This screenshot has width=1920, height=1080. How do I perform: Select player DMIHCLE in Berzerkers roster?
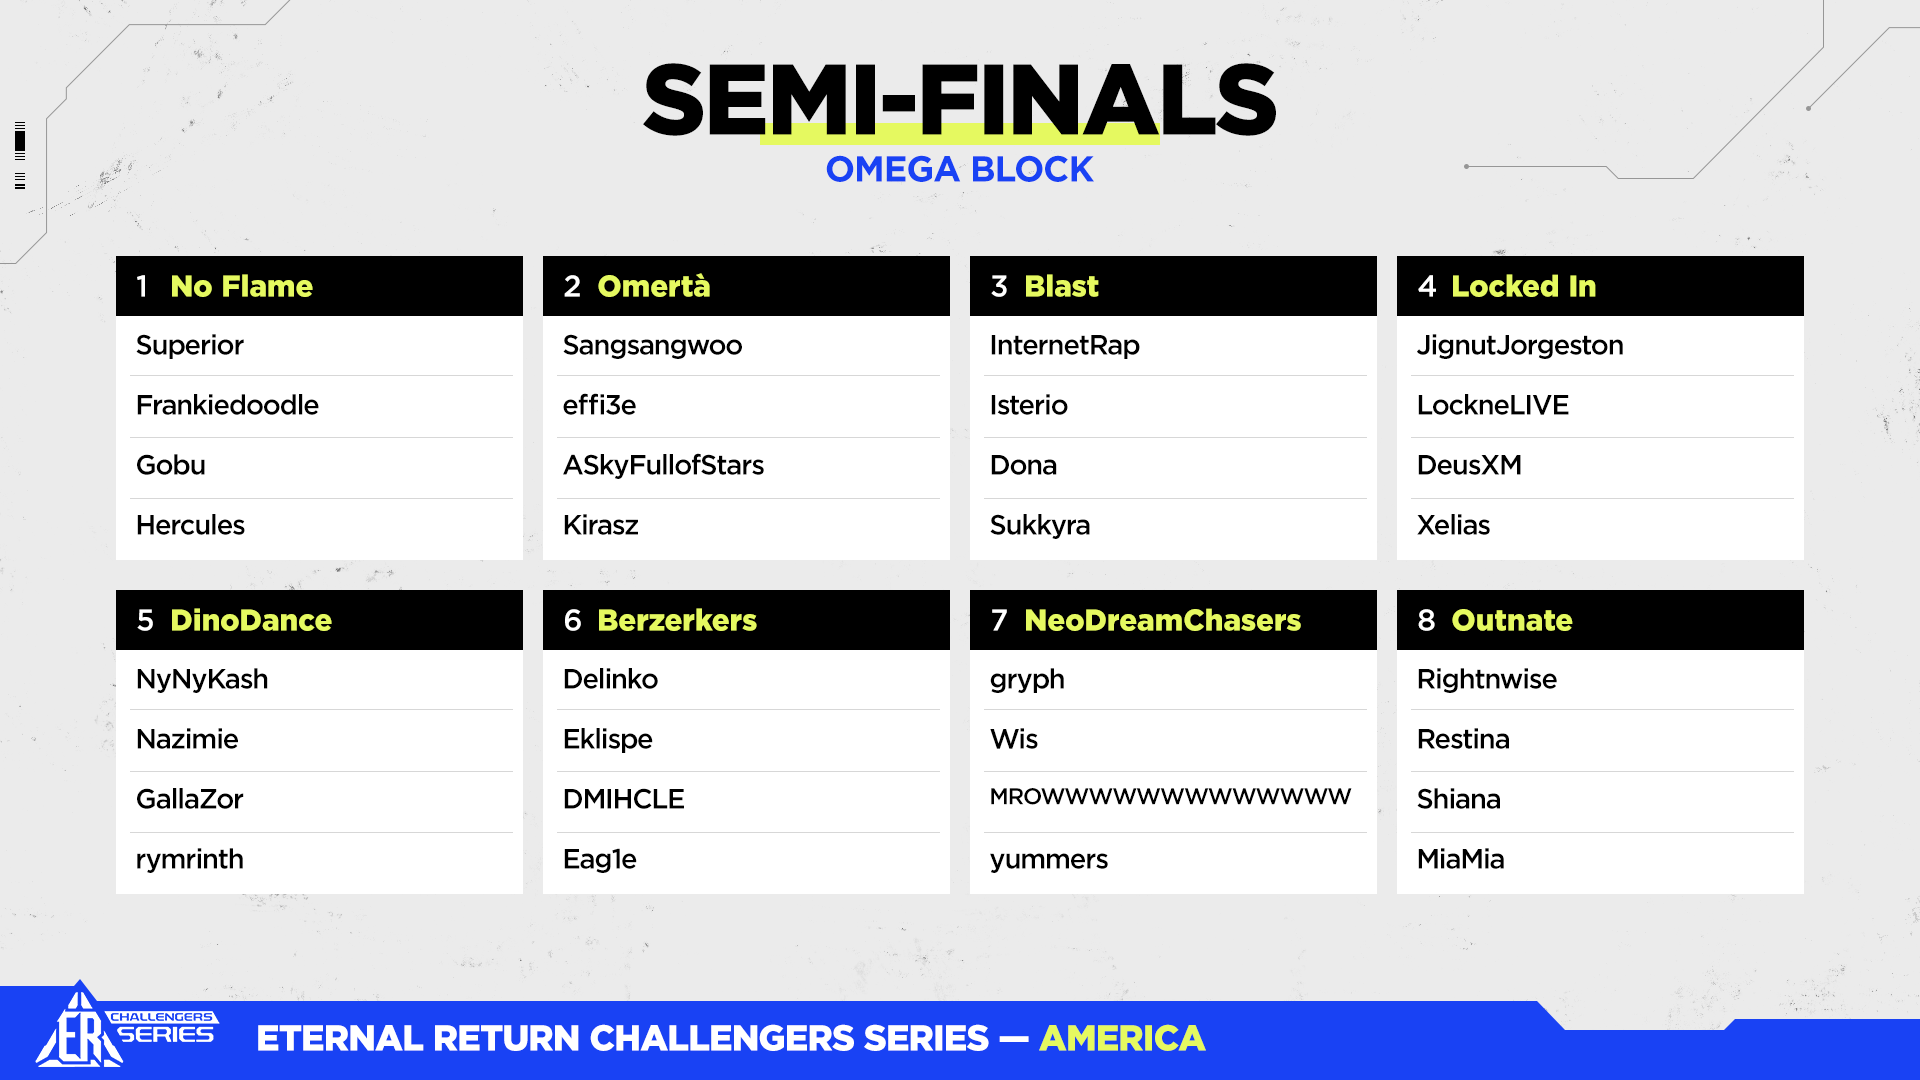tap(623, 799)
